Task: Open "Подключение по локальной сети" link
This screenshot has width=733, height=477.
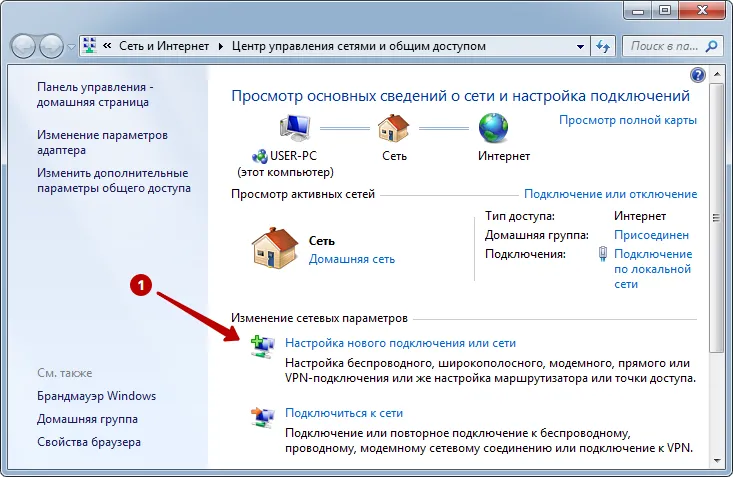Action: (653, 269)
